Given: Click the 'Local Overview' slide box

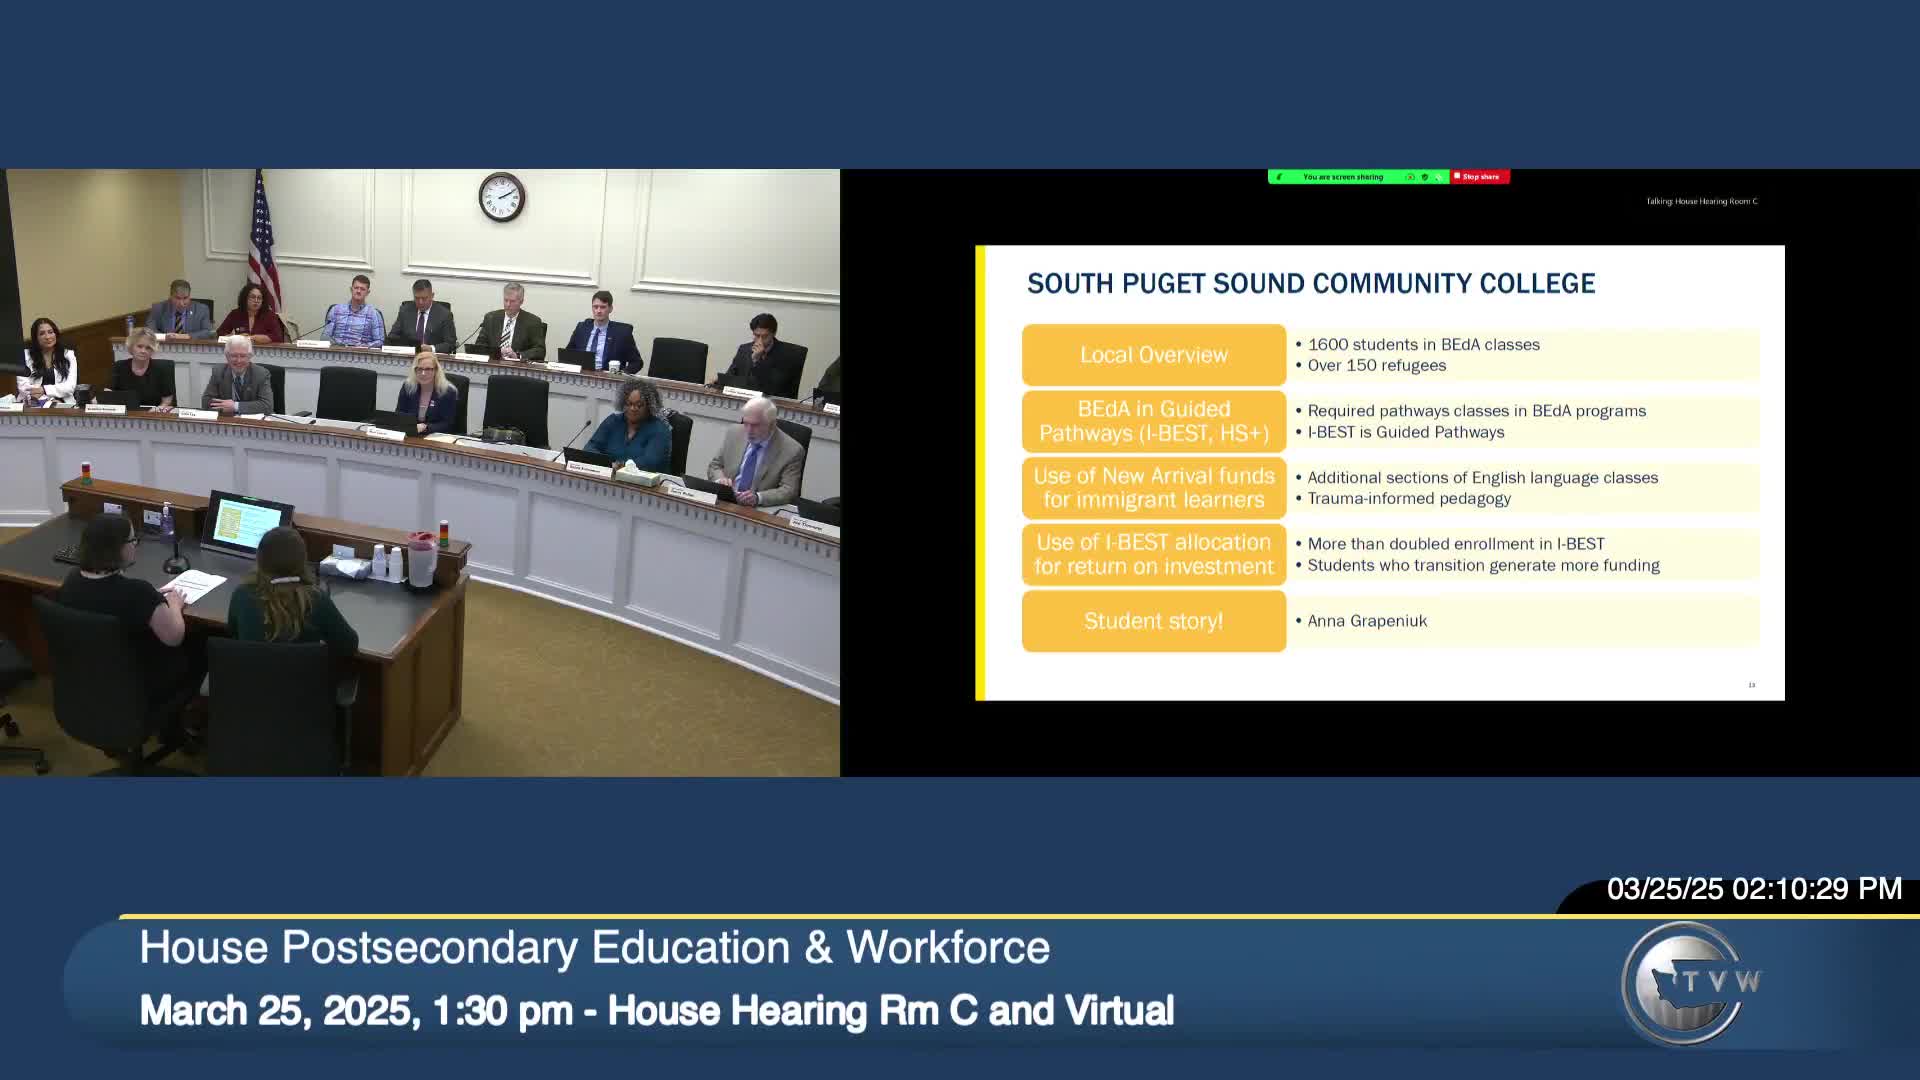Looking at the screenshot, I should coord(1154,355).
